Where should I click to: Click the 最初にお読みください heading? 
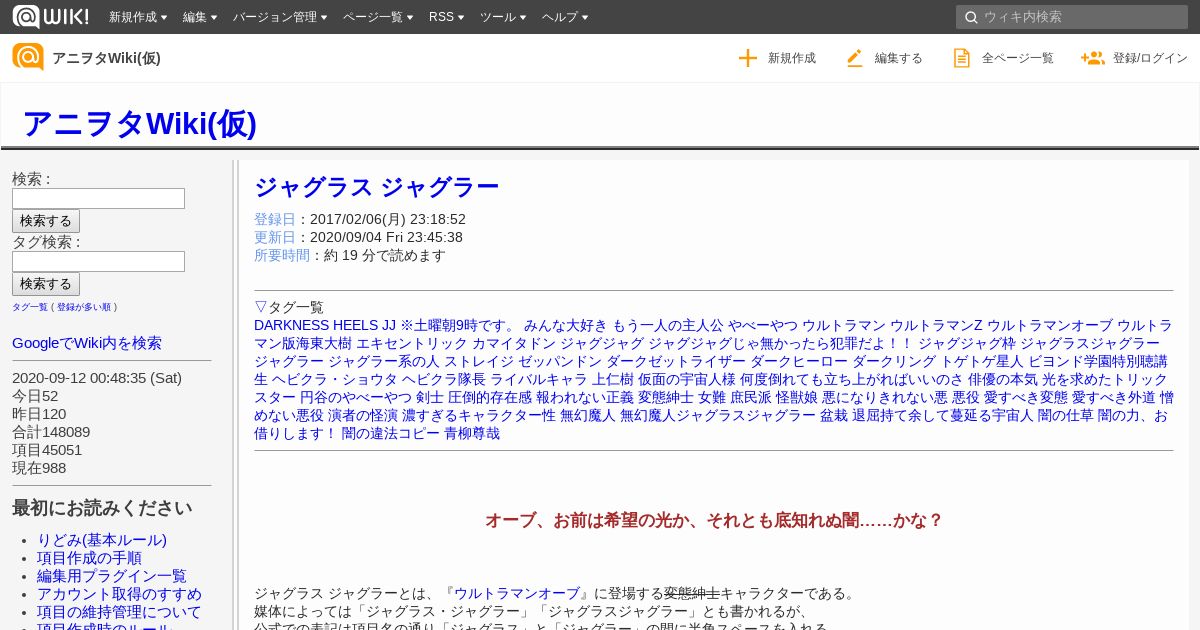click(x=102, y=508)
